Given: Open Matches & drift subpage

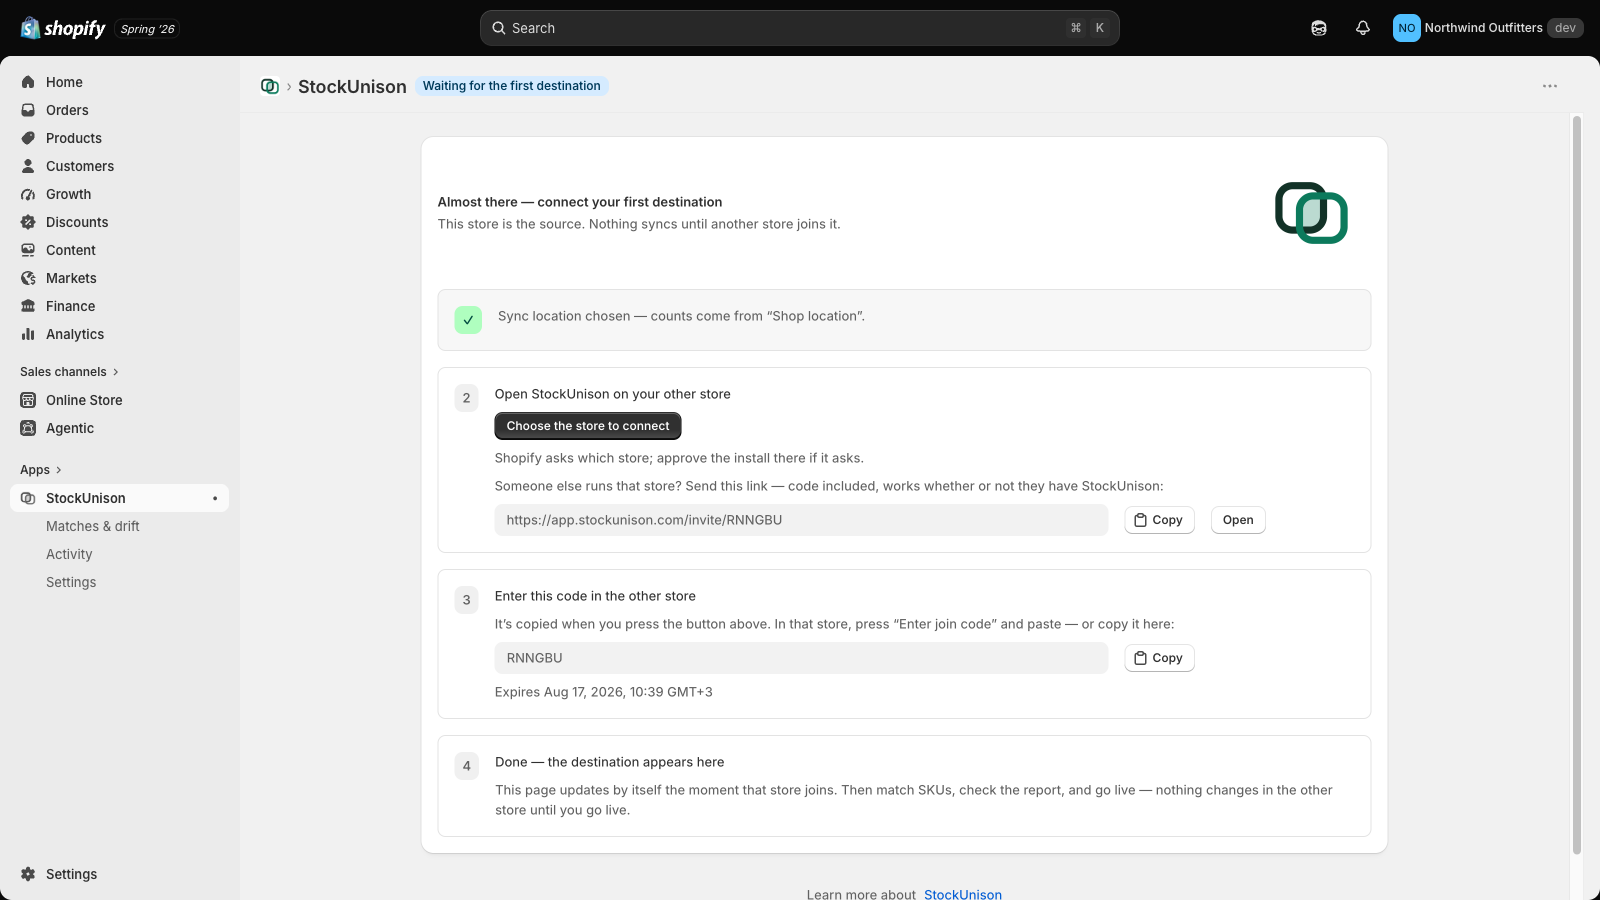Looking at the screenshot, I should (x=93, y=526).
